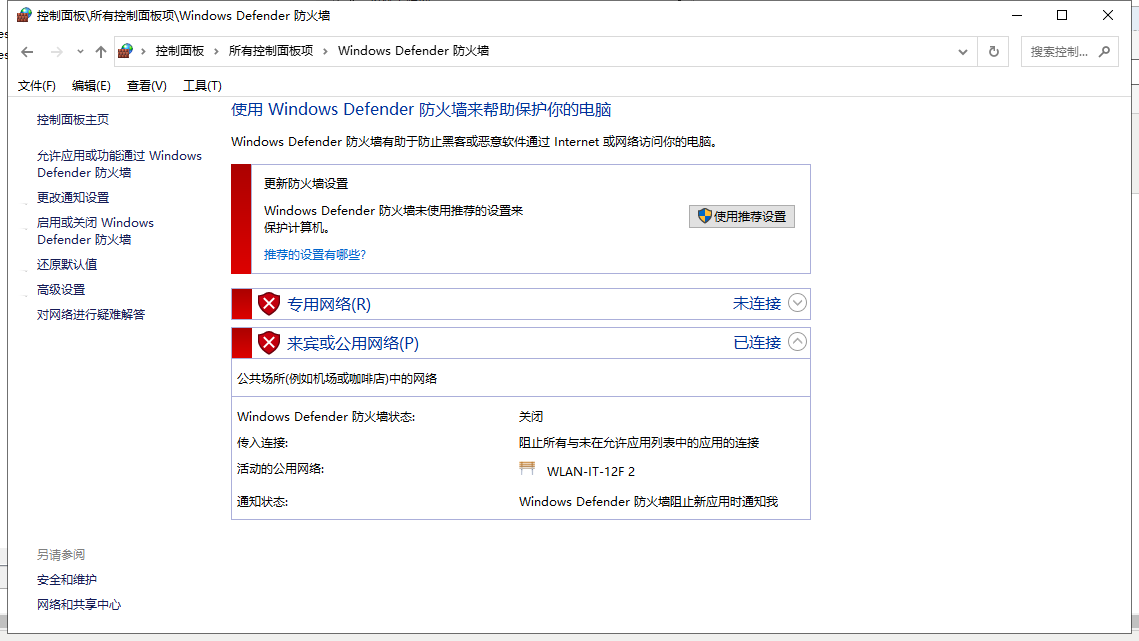The width and height of the screenshot is (1139, 641).
Task: Open 启用或关闭 Windows Defender 防火墙
Action: coord(95,231)
